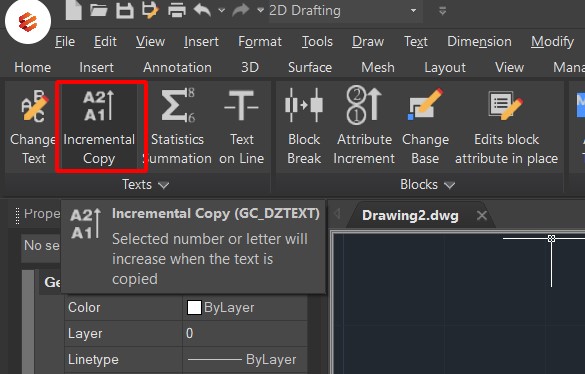585x374 pixels.
Task: Select the Change Base tool
Action: point(425,127)
